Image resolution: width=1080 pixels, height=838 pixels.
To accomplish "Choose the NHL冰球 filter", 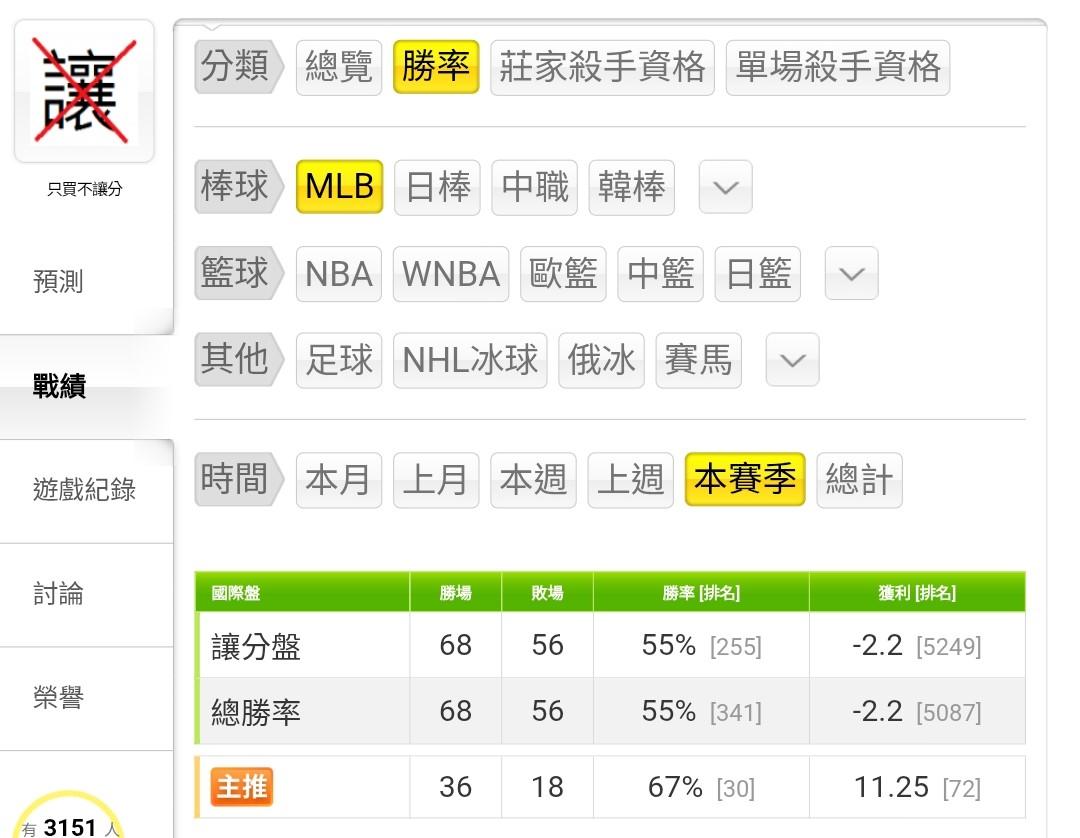I will (x=470, y=360).
